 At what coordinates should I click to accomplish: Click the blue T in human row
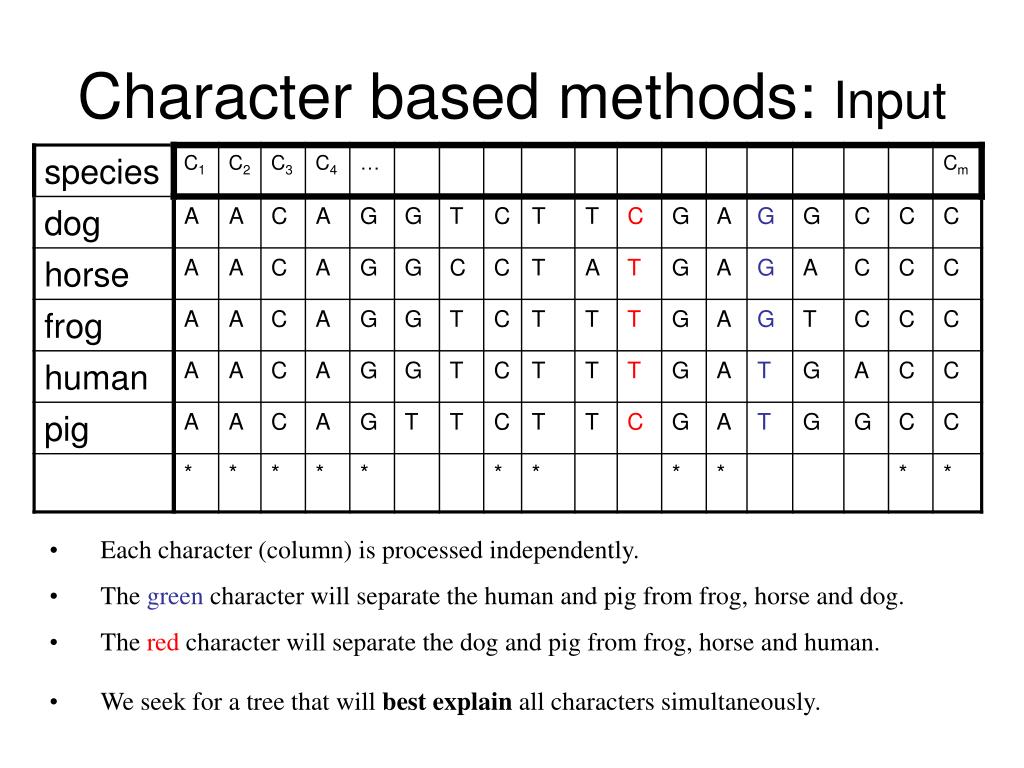(x=763, y=371)
